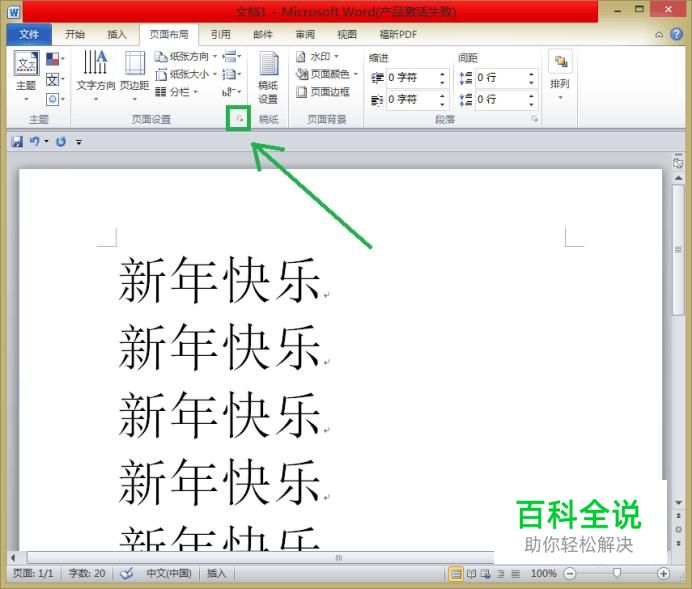Image resolution: width=692 pixels, height=589 pixels.
Task: Open undo history dropdown arrow
Action: [46, 142]
